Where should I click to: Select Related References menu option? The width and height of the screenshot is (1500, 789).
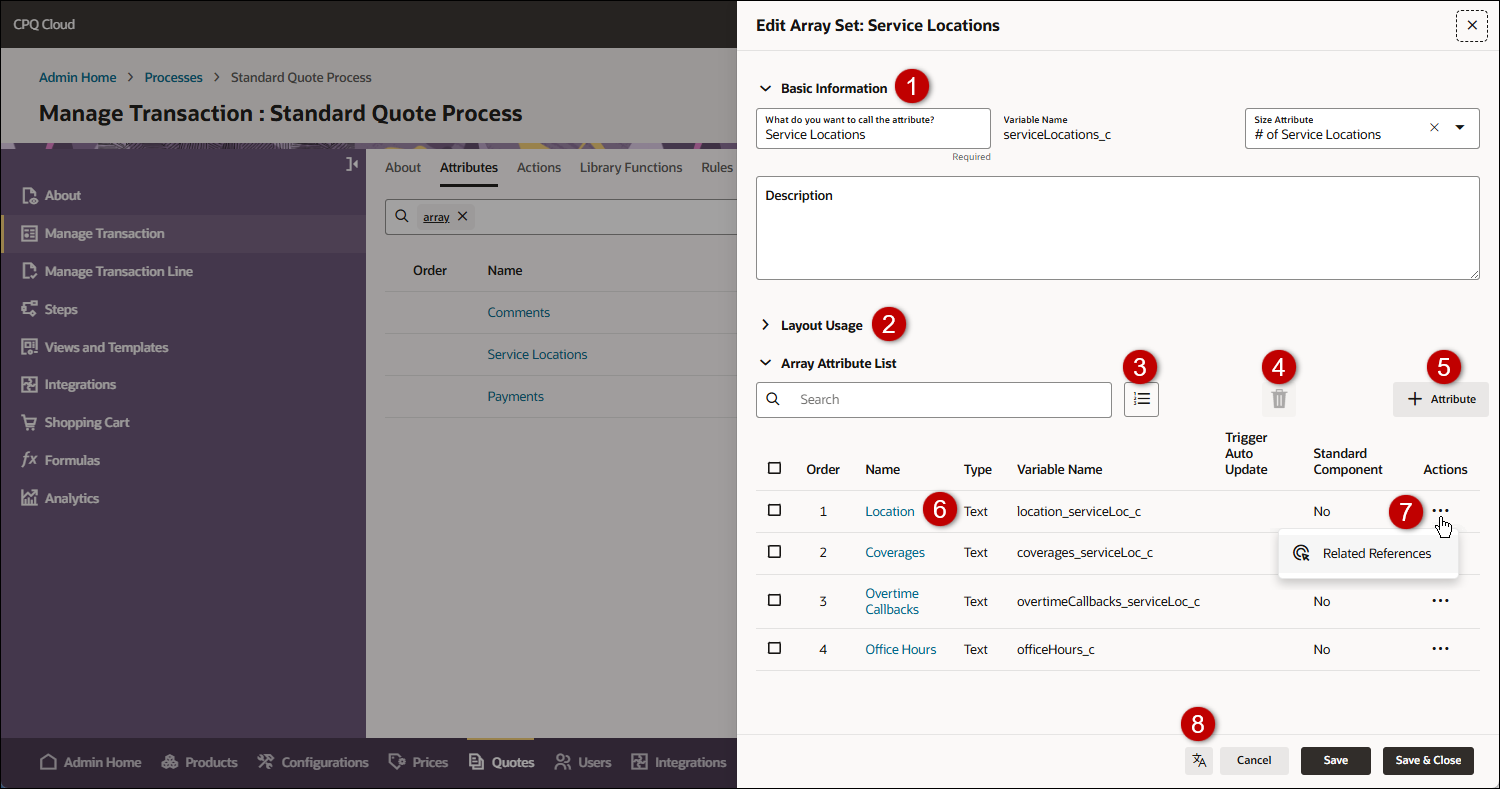(x=1376, y=554)
